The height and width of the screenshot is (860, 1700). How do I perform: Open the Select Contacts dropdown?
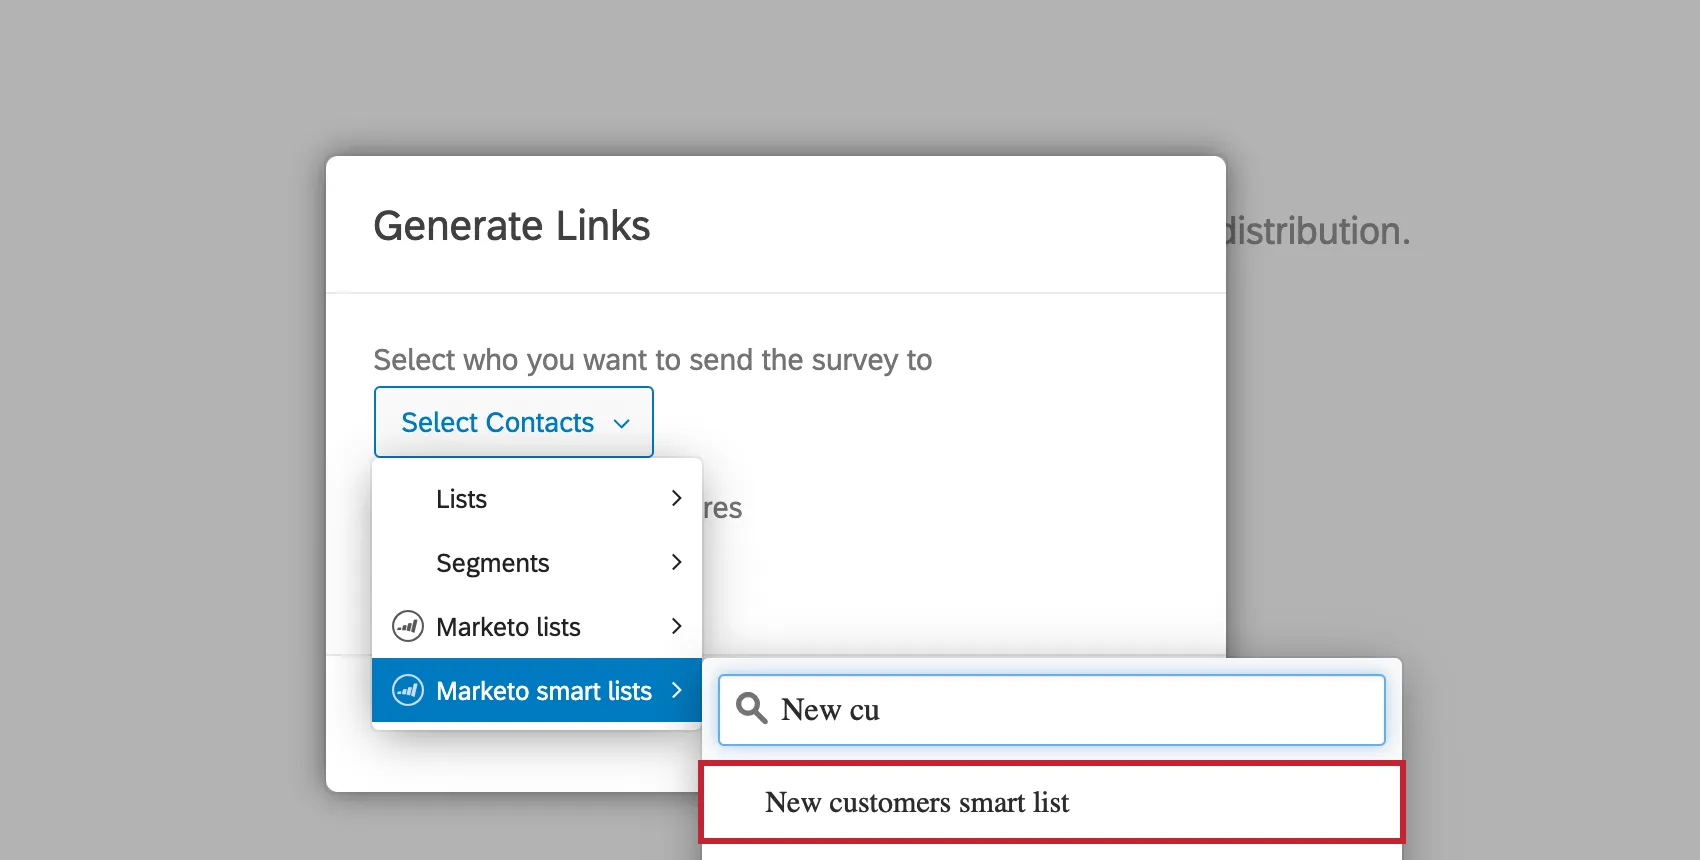pos(513,422)
